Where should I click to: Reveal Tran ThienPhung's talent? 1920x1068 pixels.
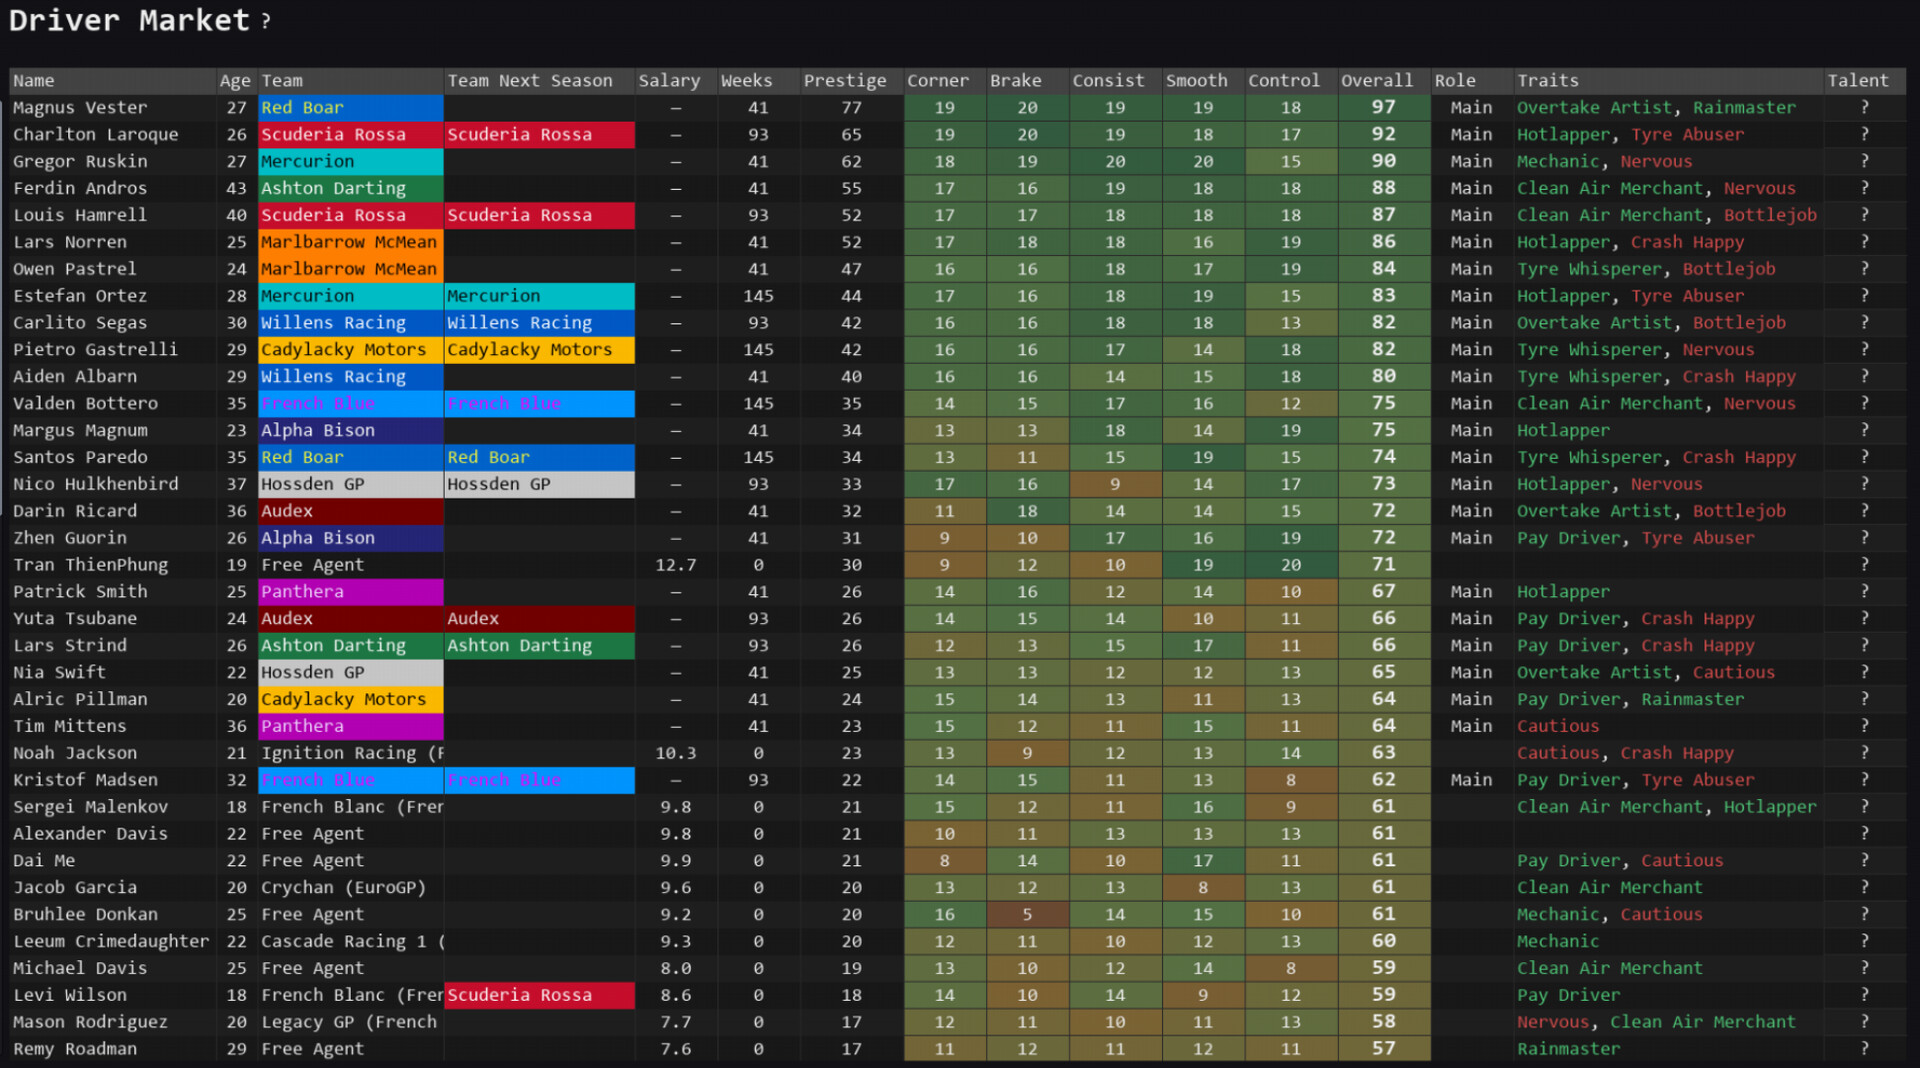(1864, 564)
